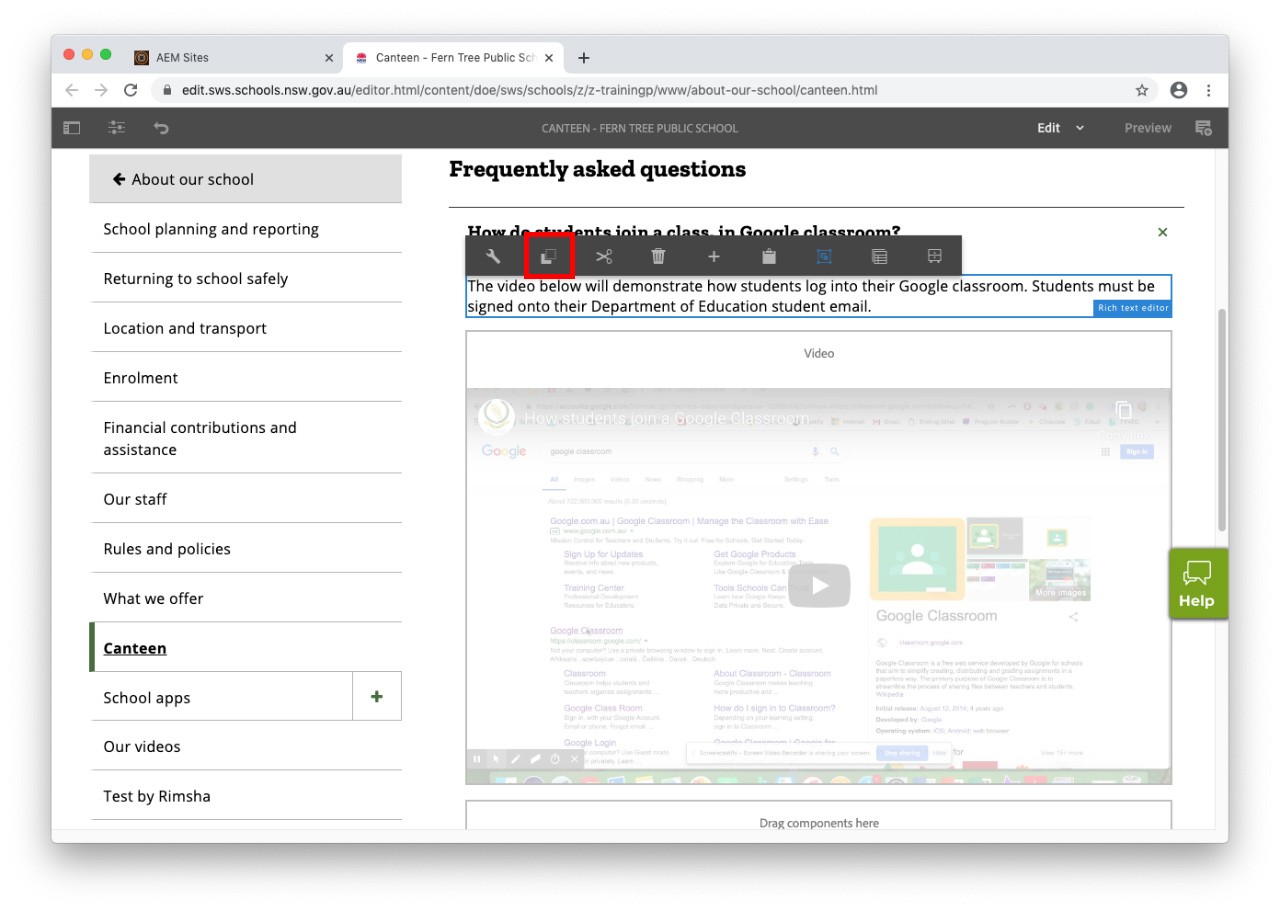Viewport: 1280px width, 911px height.
Task: Close the AEM Sites browser tab
Action: [x=329, y=58]
